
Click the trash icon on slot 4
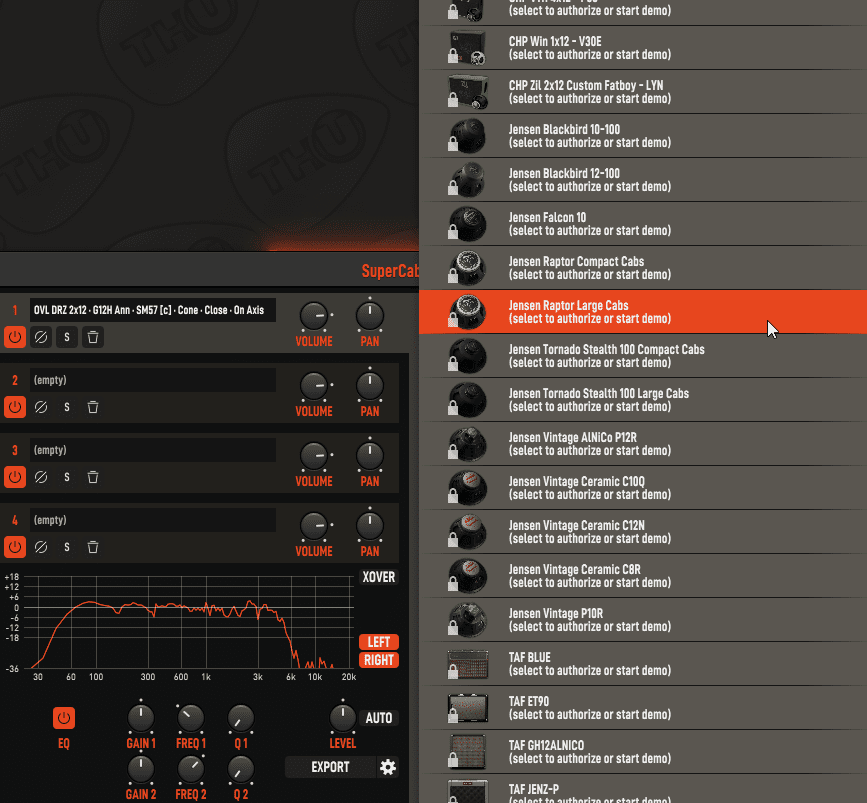click(93, 548)
